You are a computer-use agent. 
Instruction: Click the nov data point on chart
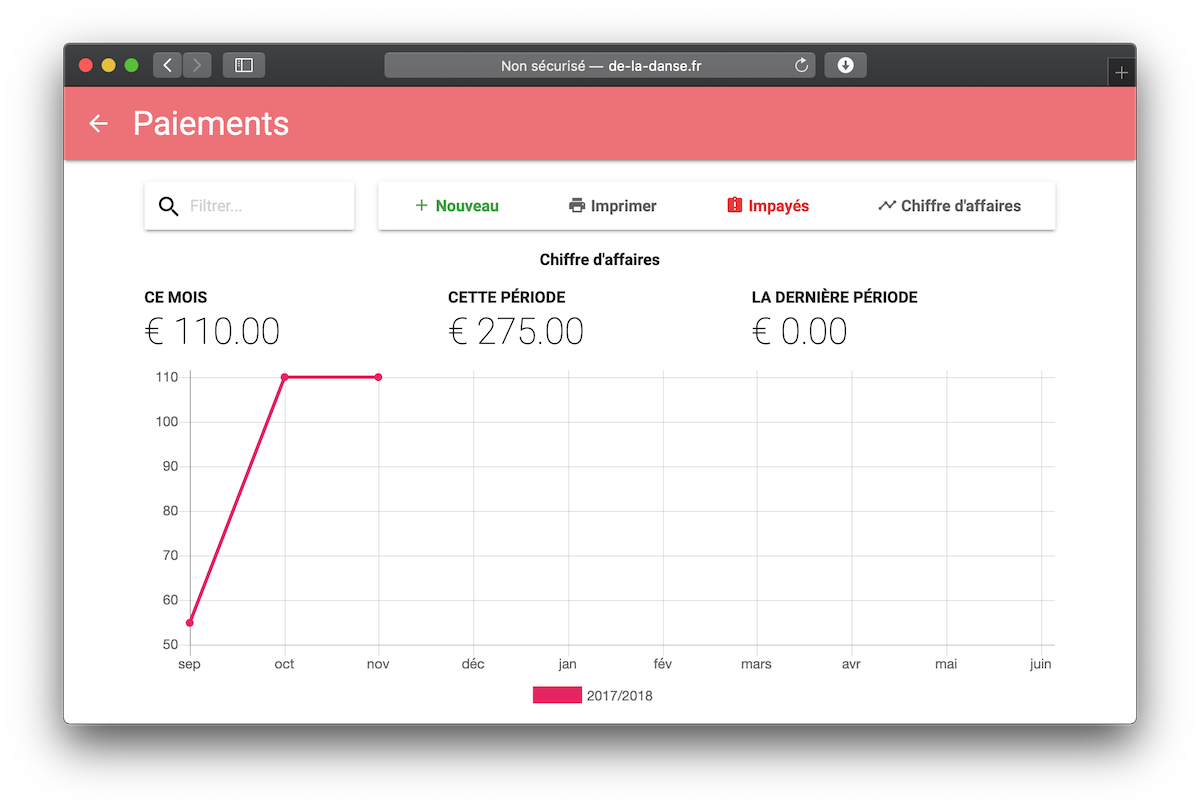click(x=379, y=377)
